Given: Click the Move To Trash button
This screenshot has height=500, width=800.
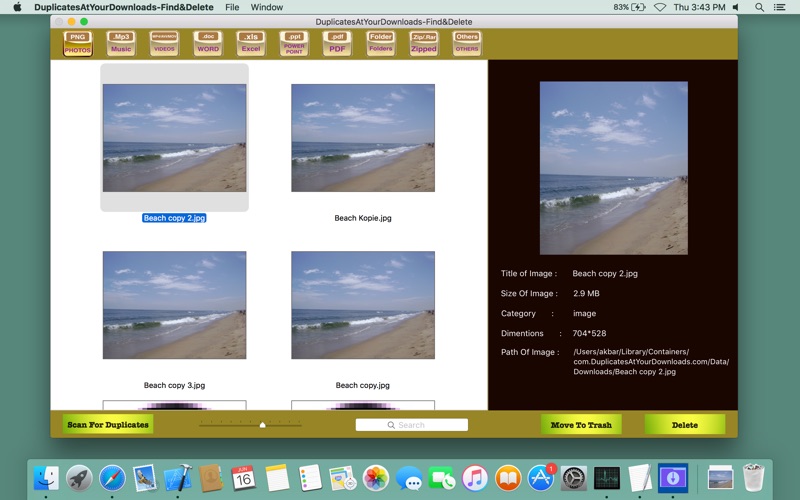Looking at the screenshot, I should (581, 424).
